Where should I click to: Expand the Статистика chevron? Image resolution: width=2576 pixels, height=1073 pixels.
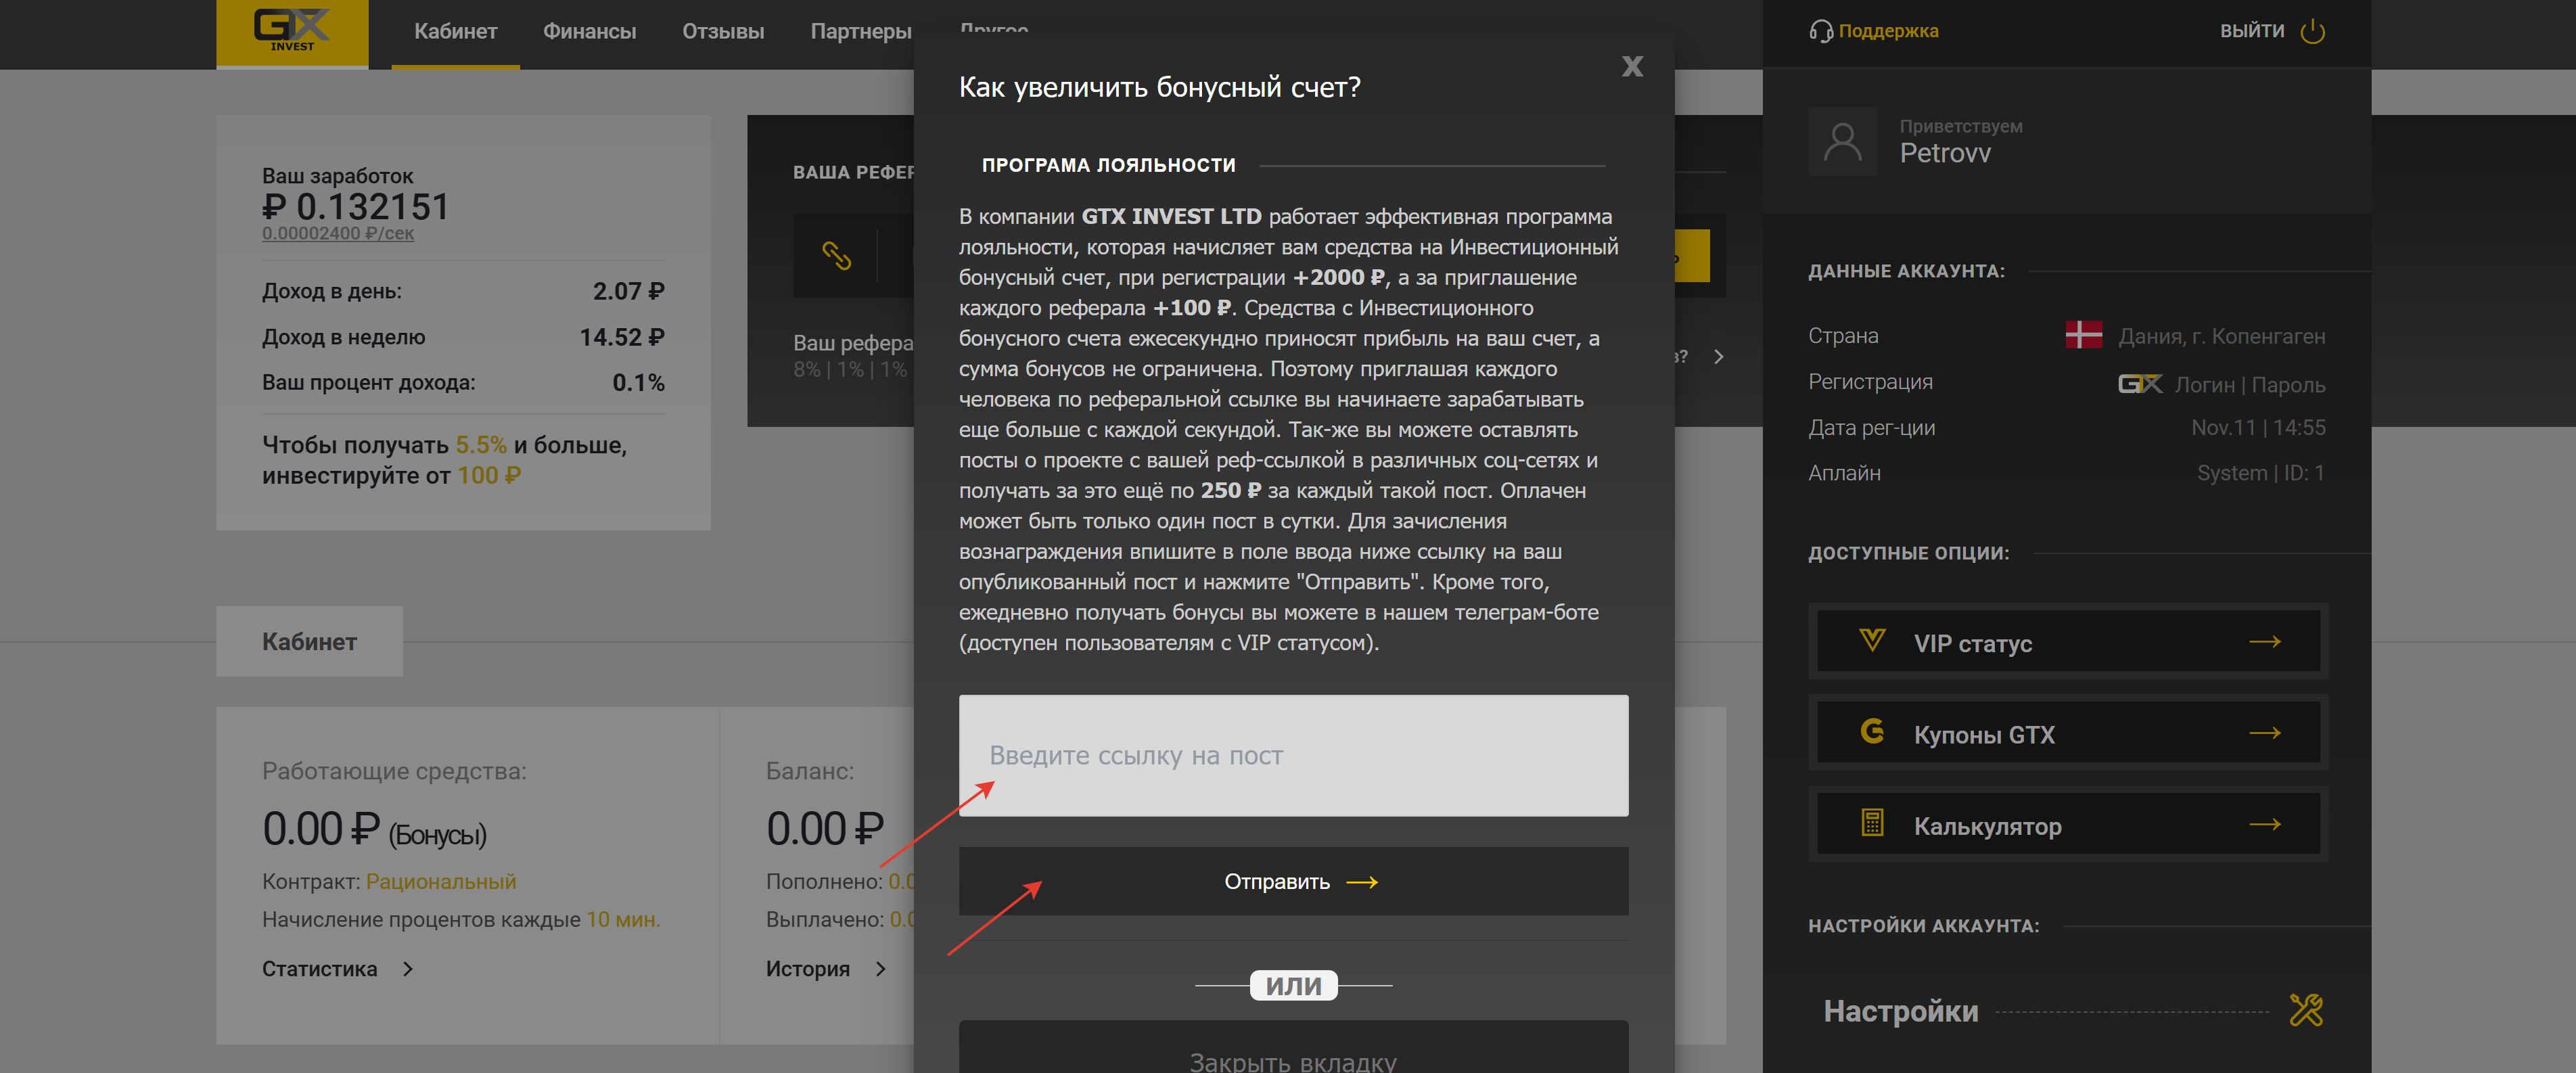tap(408, 969)
